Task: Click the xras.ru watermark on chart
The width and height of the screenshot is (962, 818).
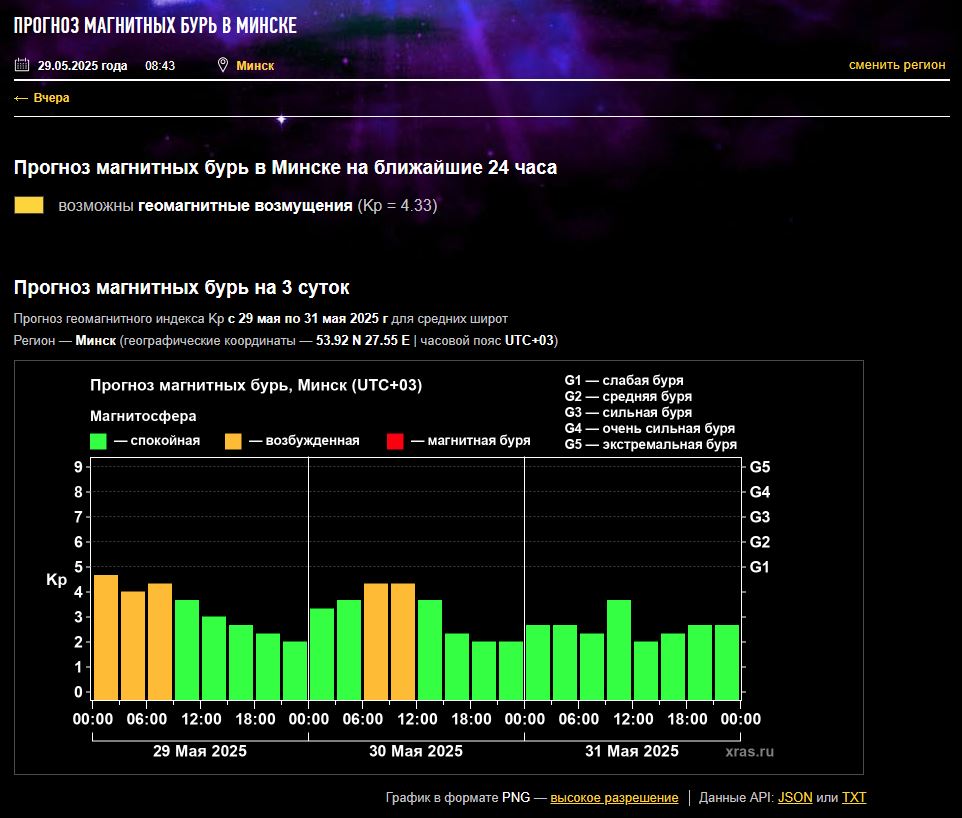Action: (x=750, y=751)
